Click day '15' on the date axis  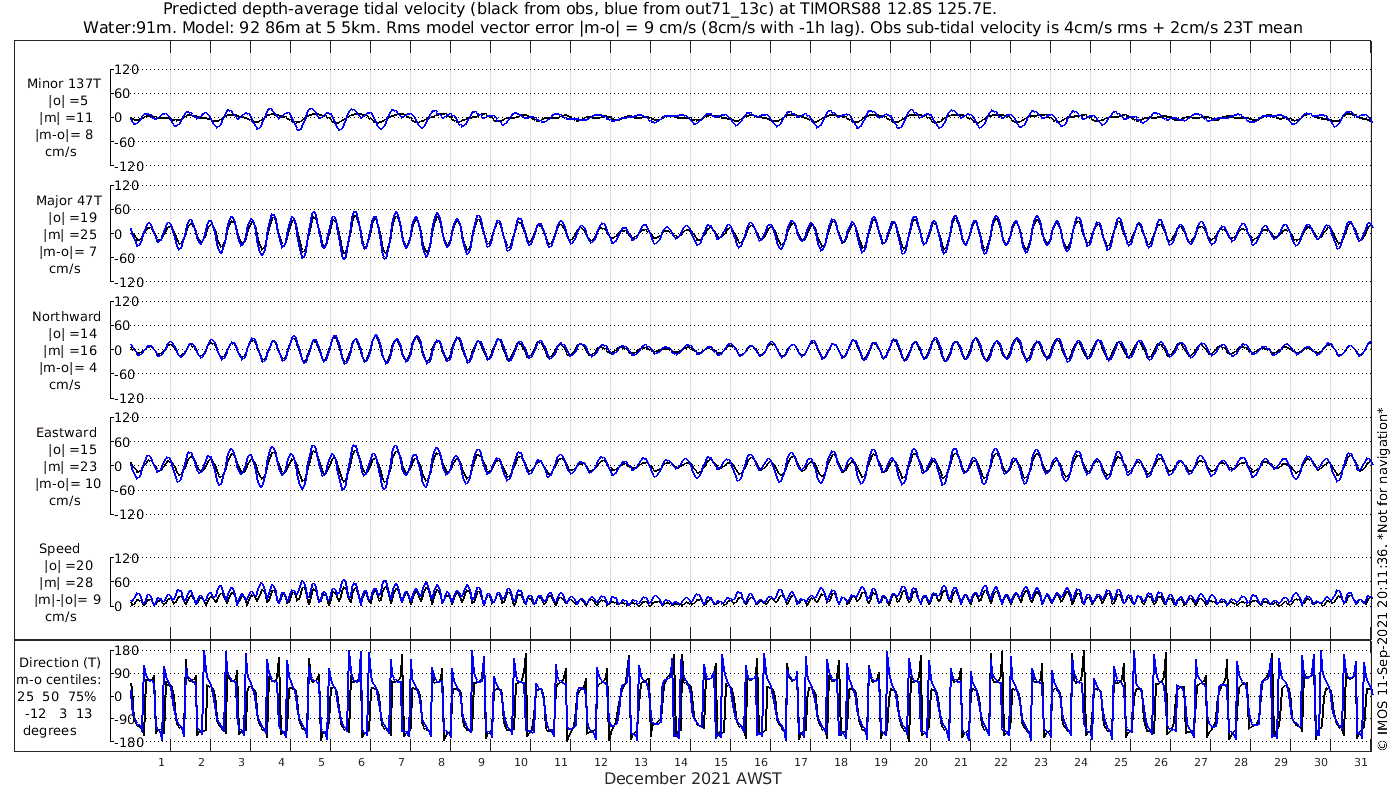pyautogui.click(x=721, y=761)
